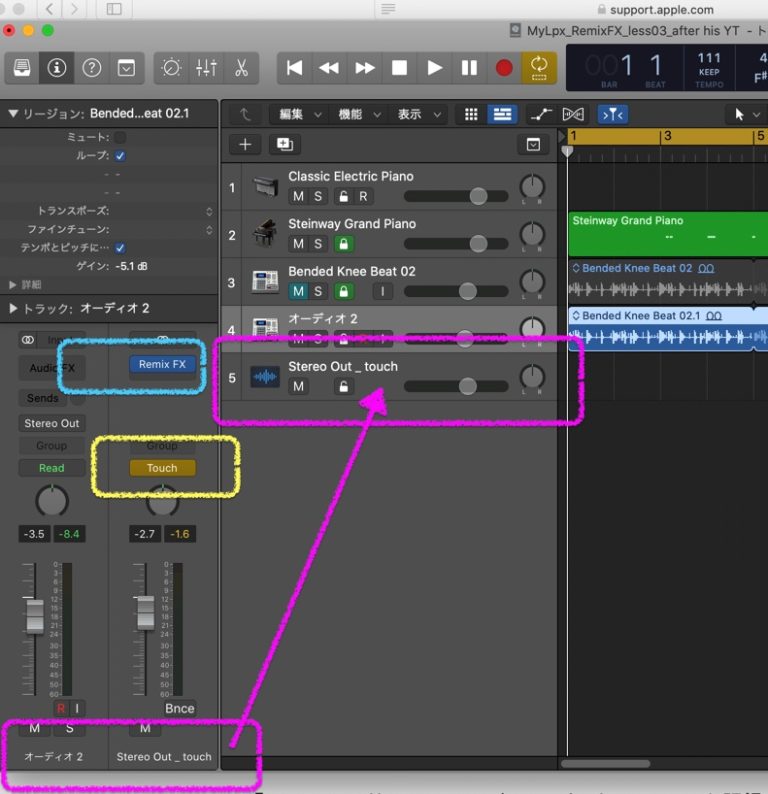Open the Read automation mode menu

click(52, 468)
